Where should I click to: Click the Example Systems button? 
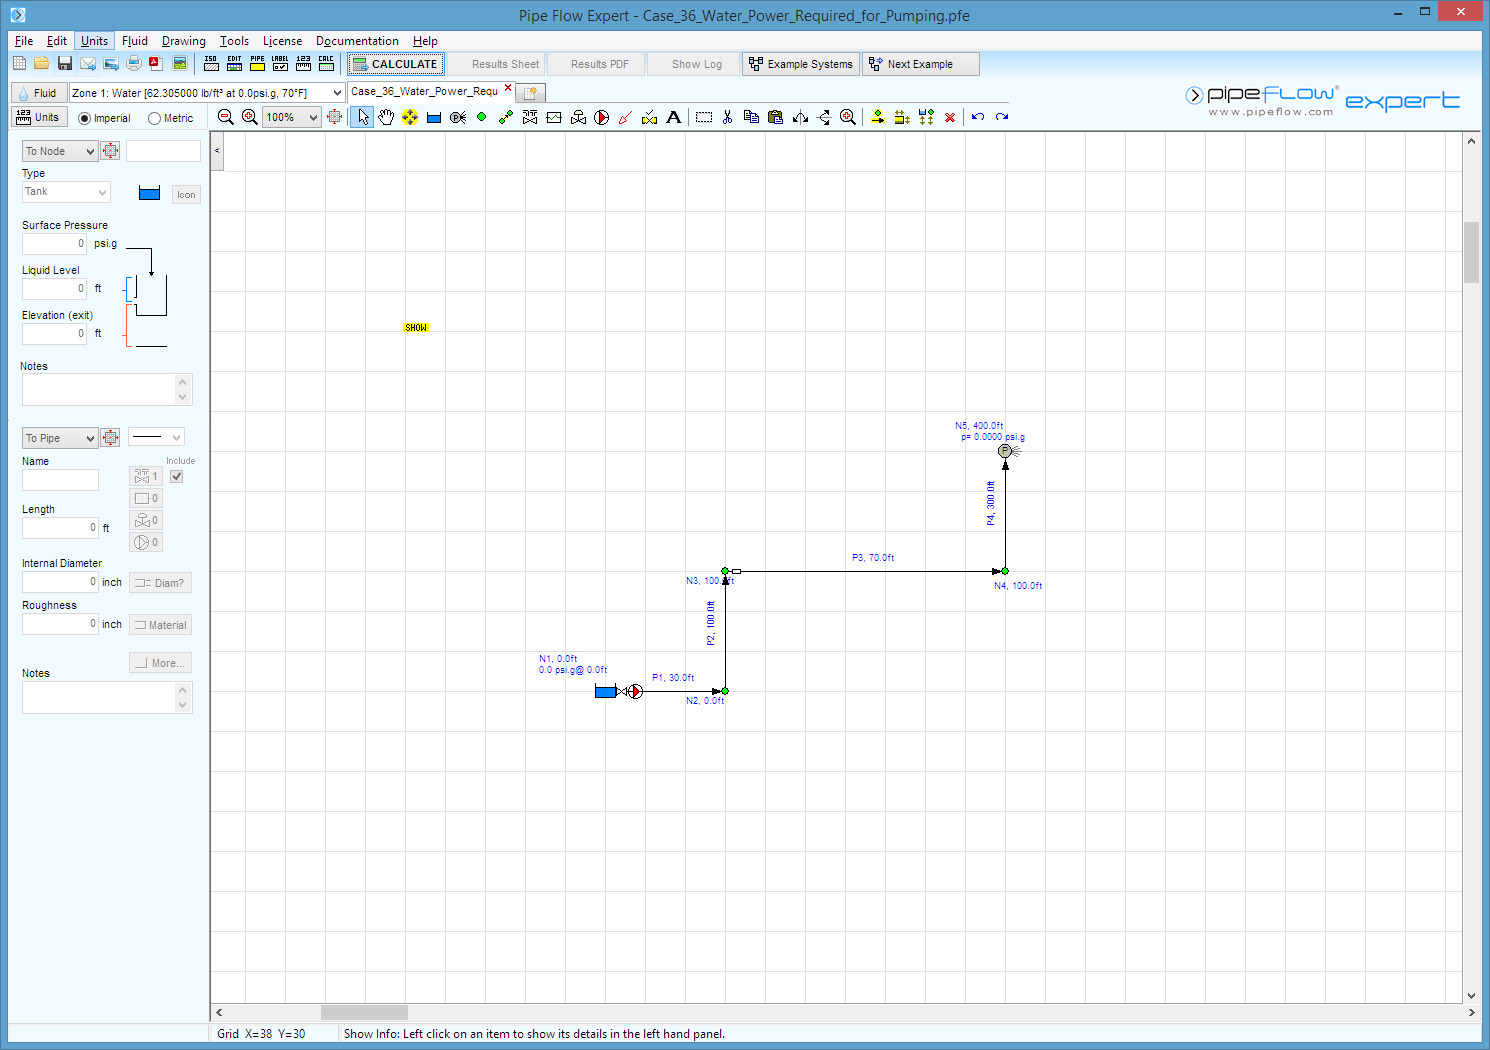coord(800,64)
